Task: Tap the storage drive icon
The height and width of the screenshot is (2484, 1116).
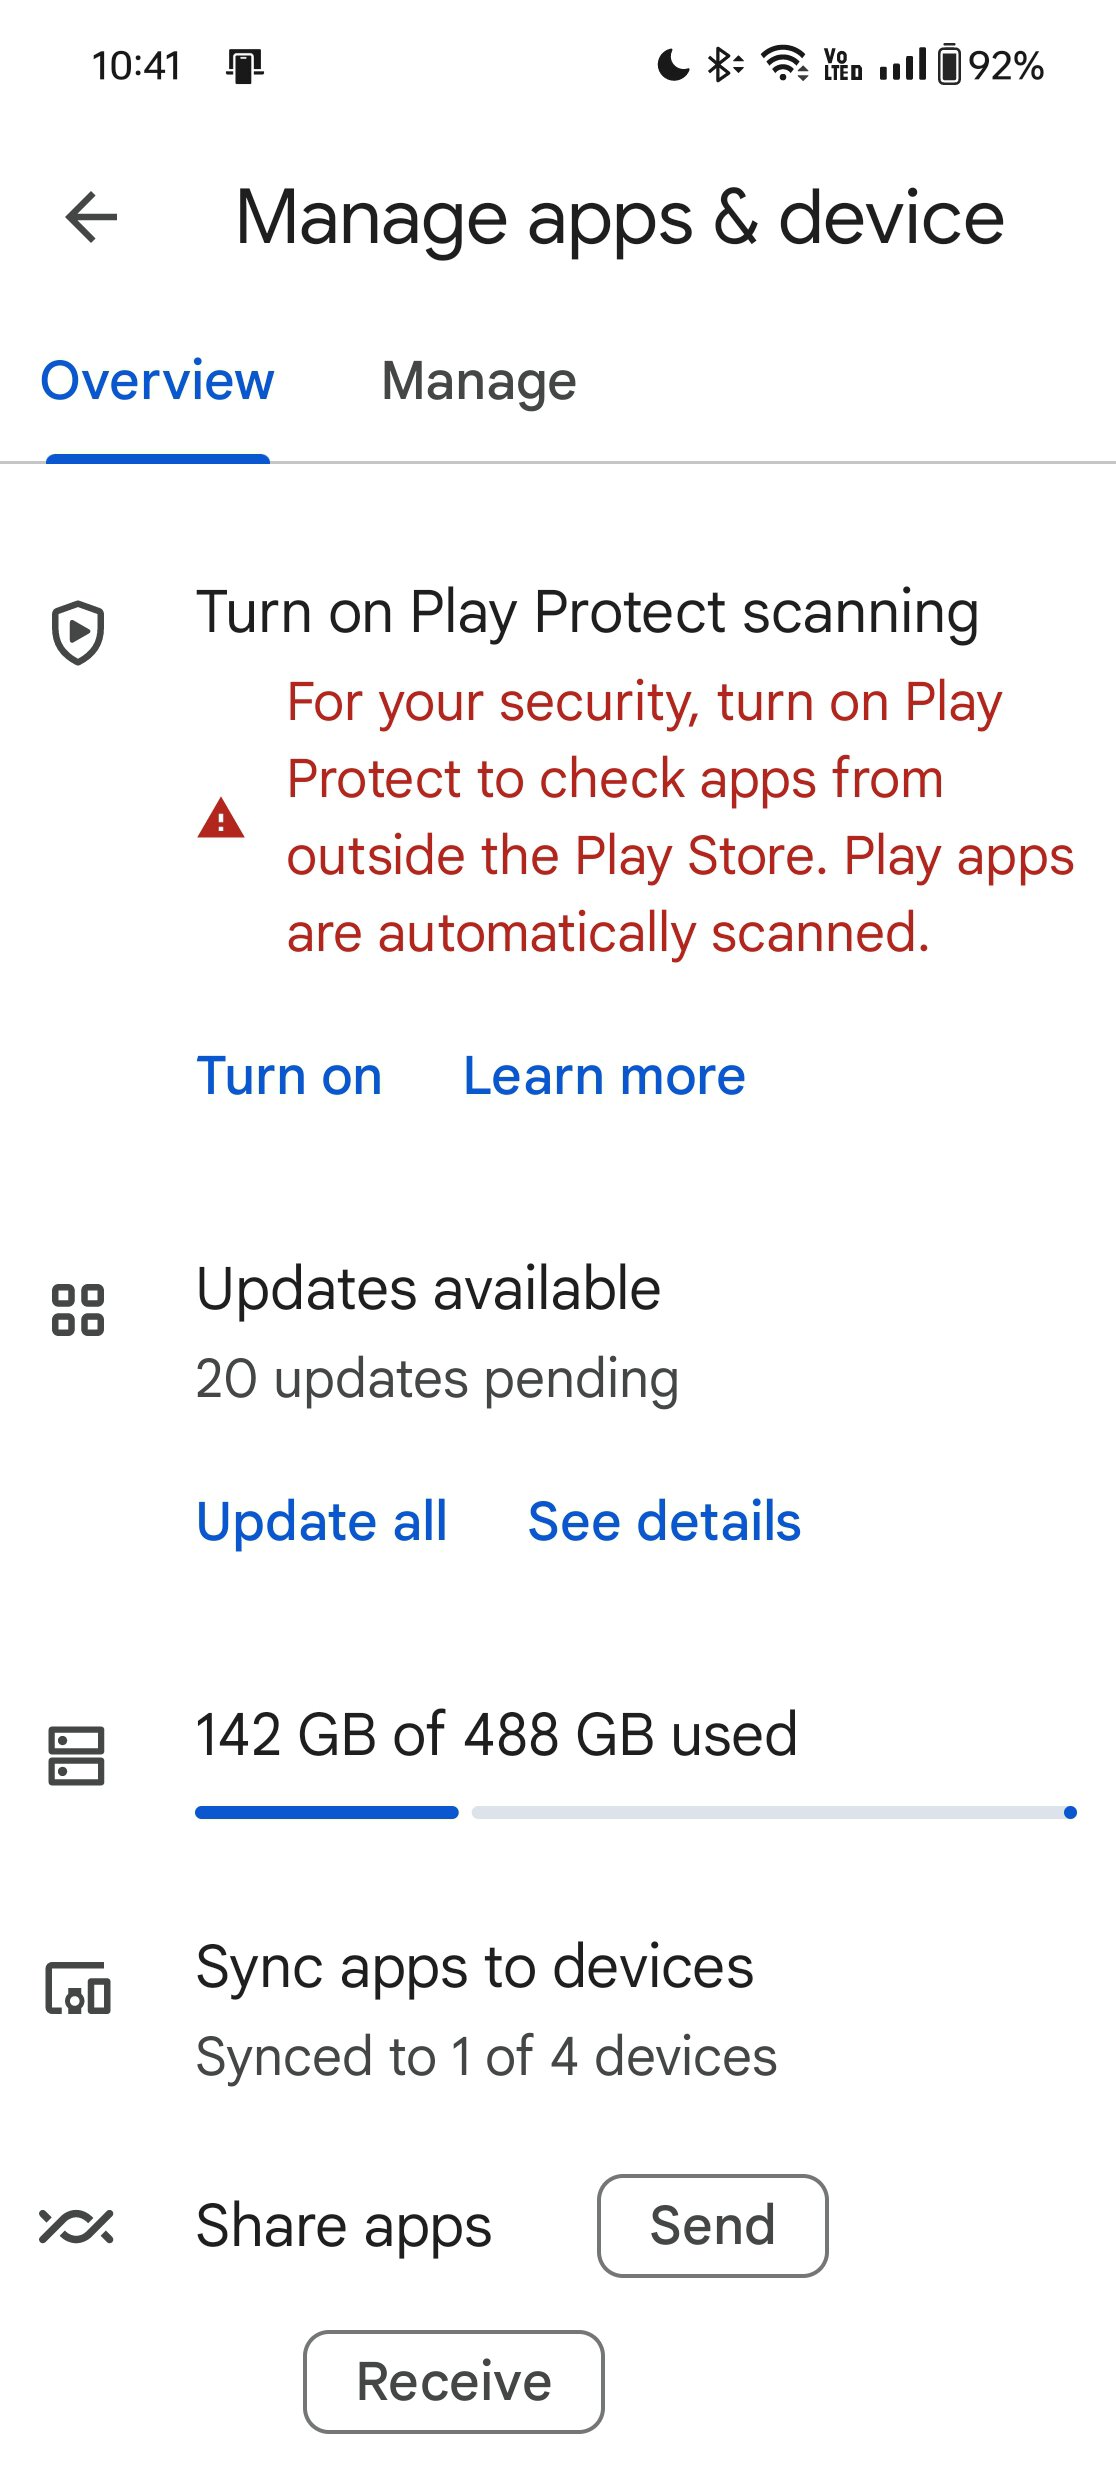Action: (x=76, y=1756)
